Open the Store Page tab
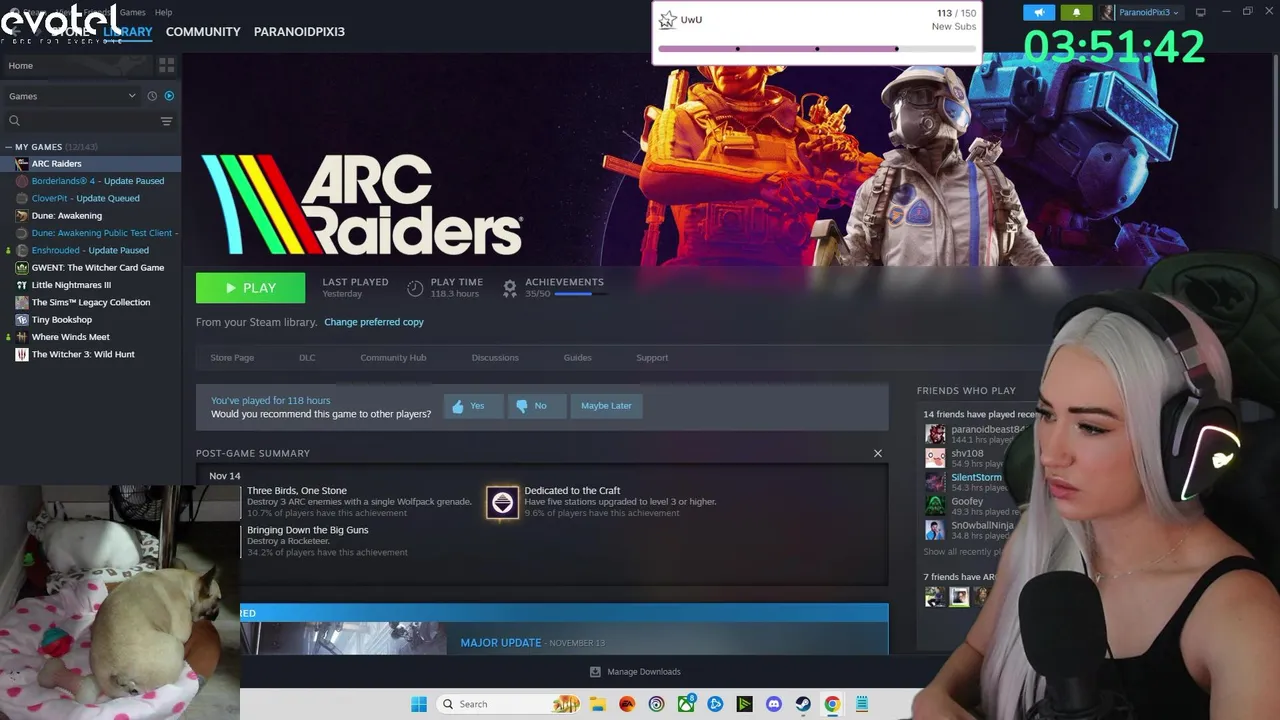The image size is (1280, 720). click(x=232, y=357)
